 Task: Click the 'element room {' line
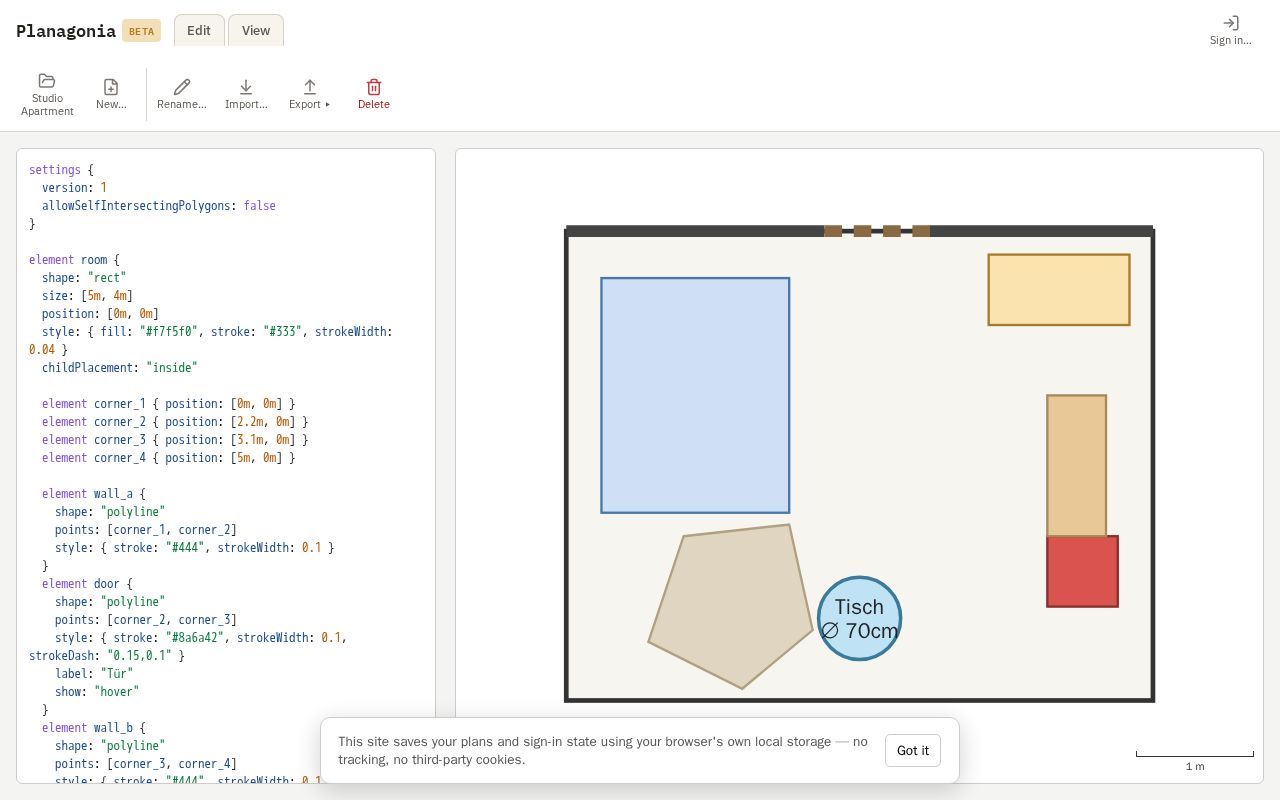(74, 260)
